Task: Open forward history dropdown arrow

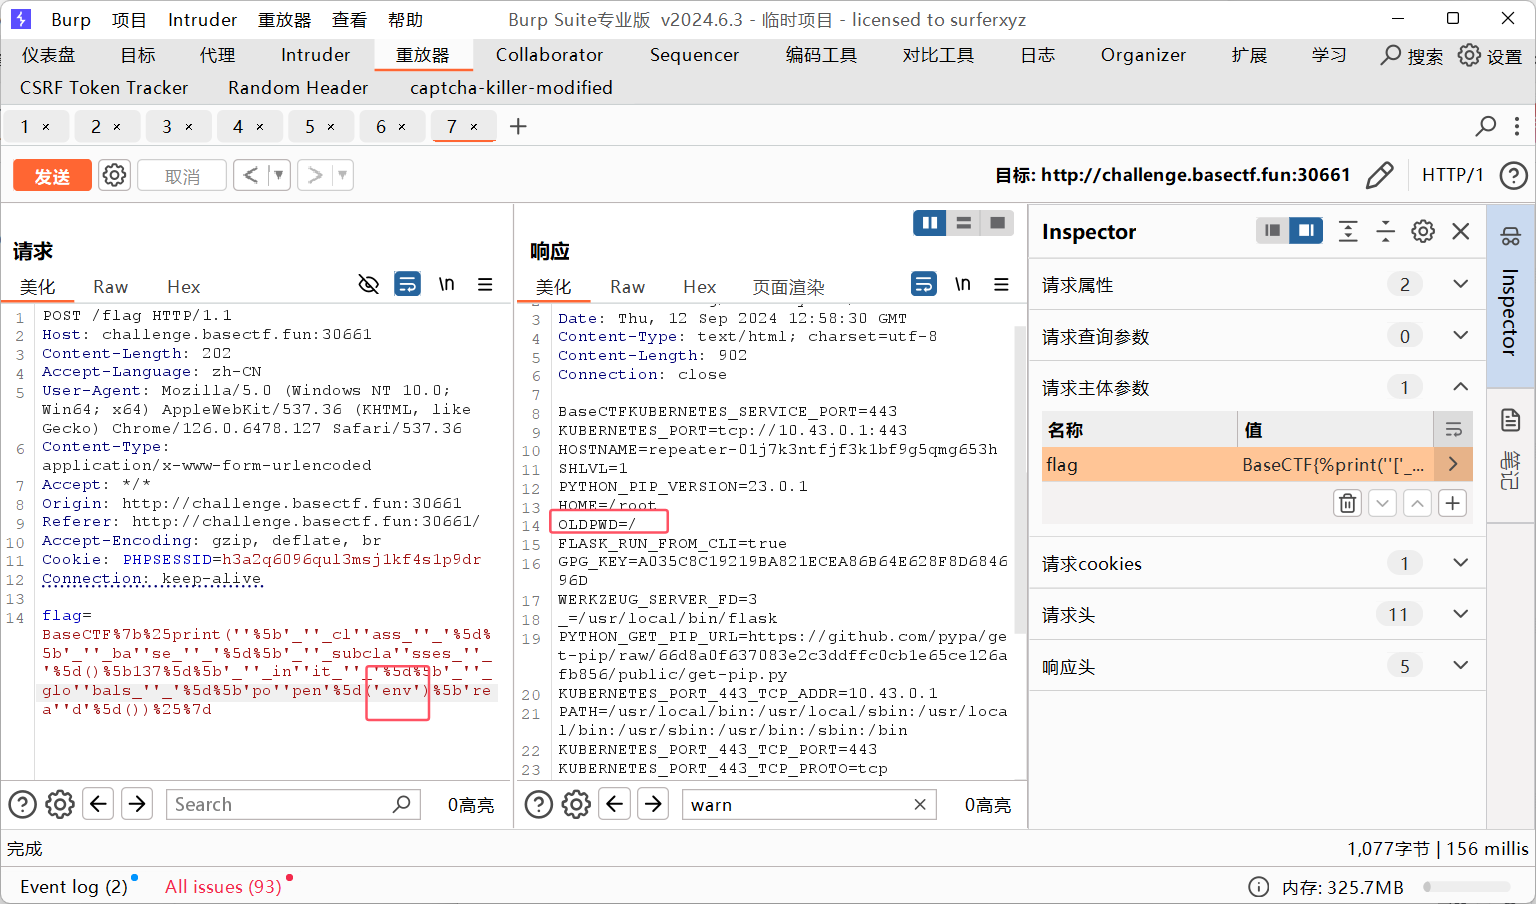Action: click(343, 175)
